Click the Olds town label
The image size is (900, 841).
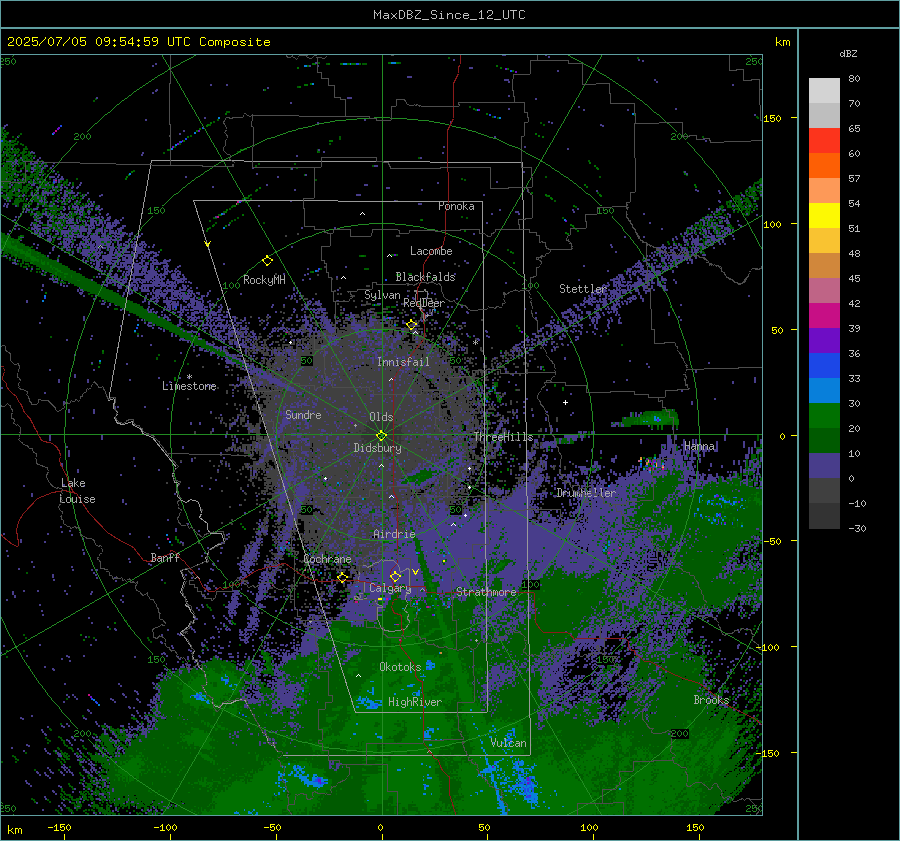pos(381,417)
